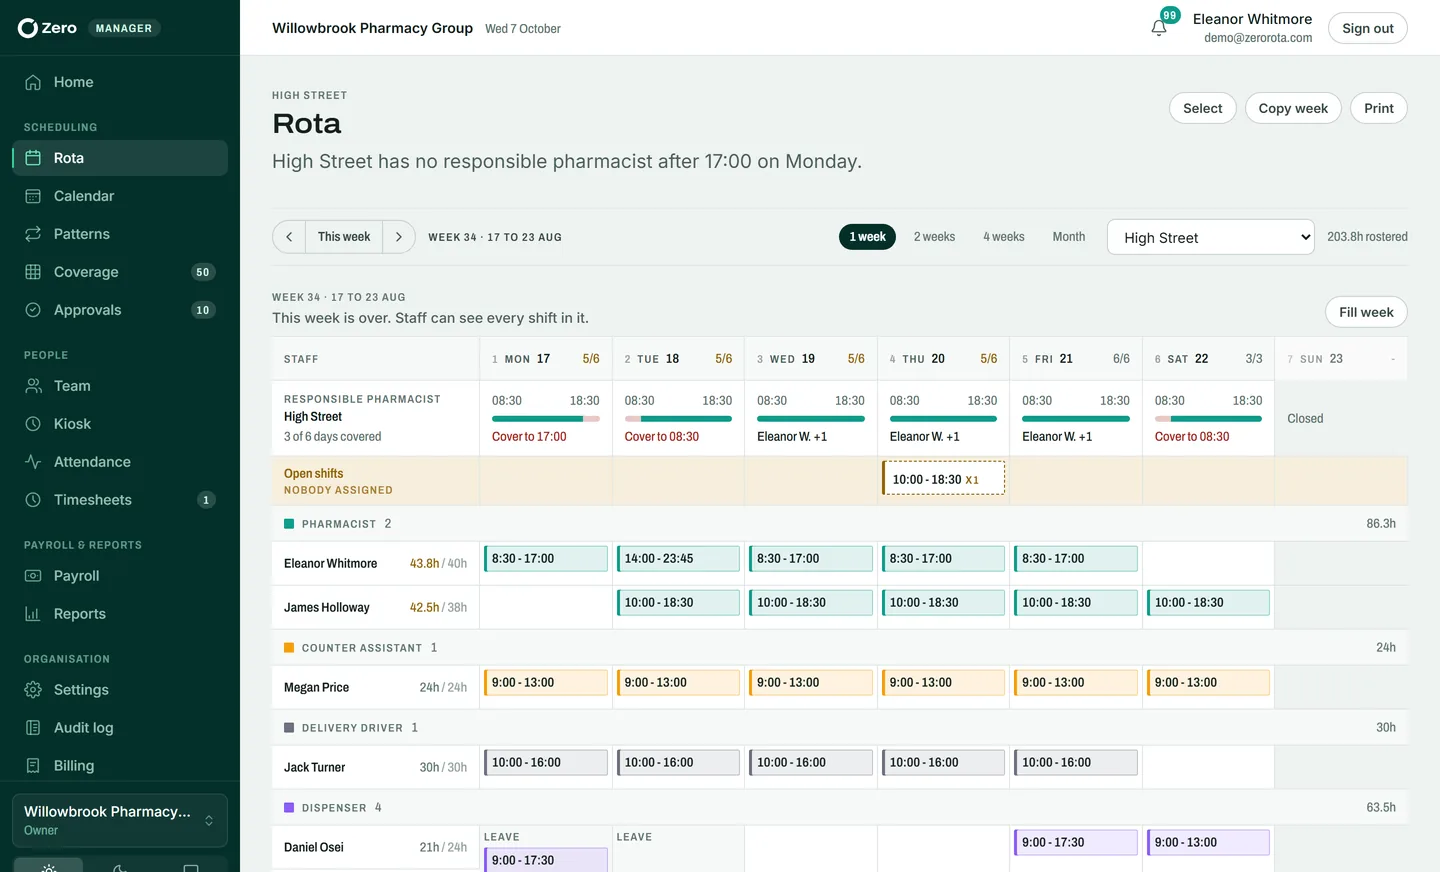Screen dimensions: 1440x872
Task: Click the This week button
Action: click(x=344, y=237)
